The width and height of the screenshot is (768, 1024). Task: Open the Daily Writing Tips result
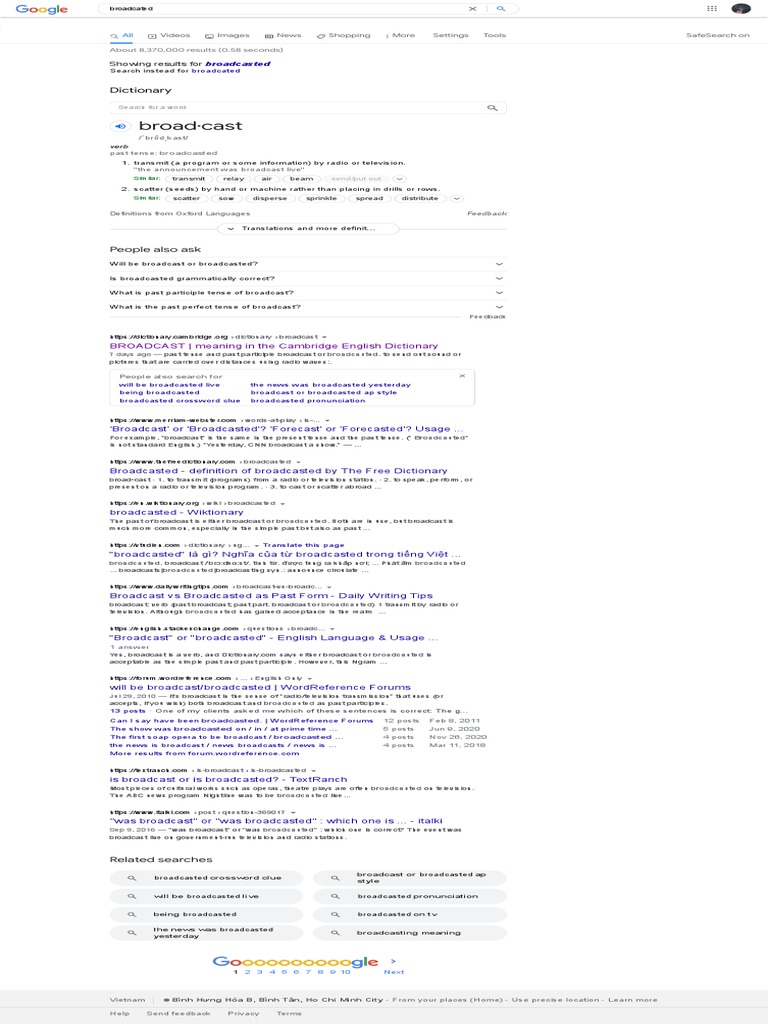[271, 596]
